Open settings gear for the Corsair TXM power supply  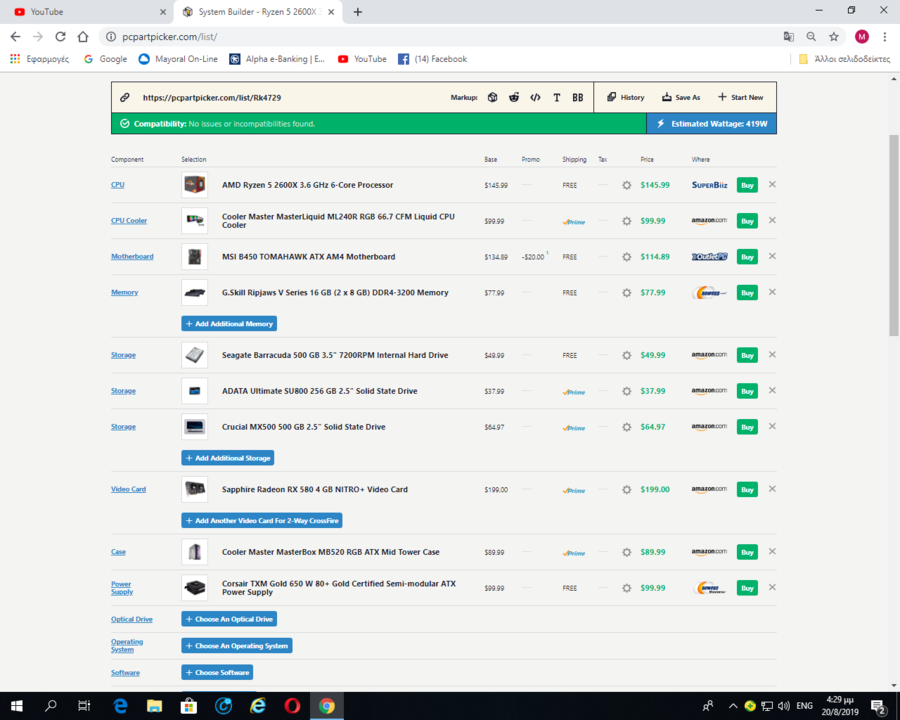point(627,588)
